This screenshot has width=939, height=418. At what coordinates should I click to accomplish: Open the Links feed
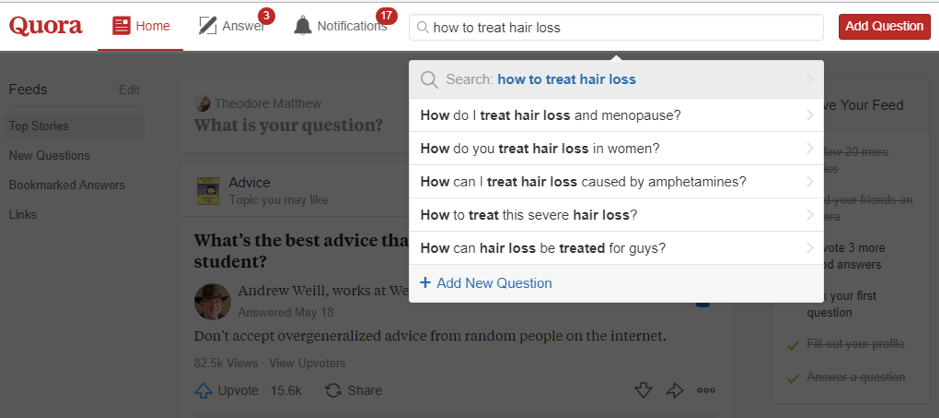click(x=22, y=214)
